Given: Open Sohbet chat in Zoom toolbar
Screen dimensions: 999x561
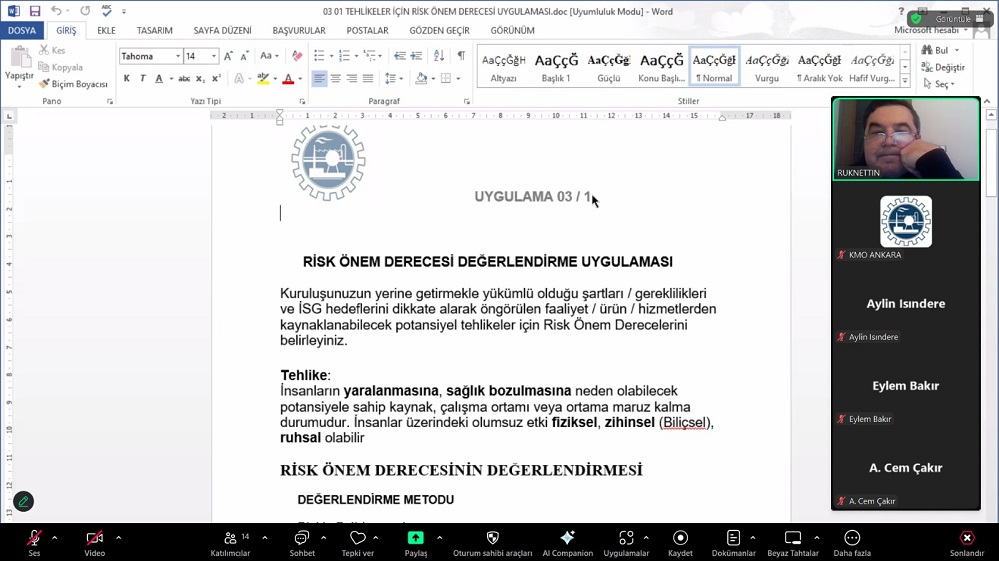Looking at the screenshot, I should 302,543.
